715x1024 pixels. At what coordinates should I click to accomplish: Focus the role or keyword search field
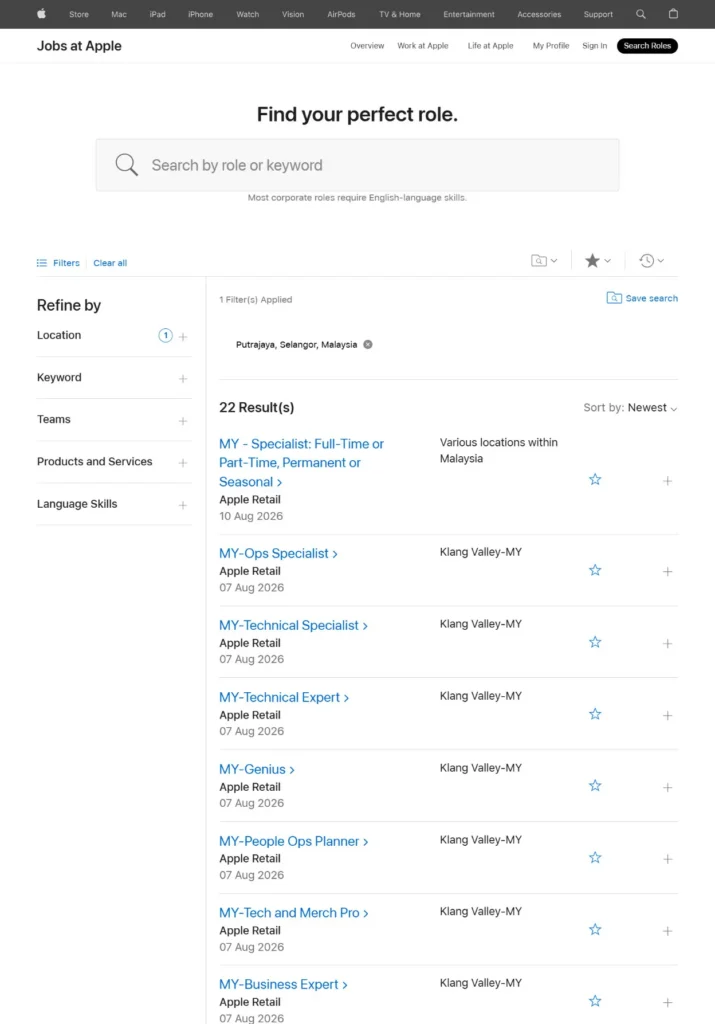click(x=357, y=165)
